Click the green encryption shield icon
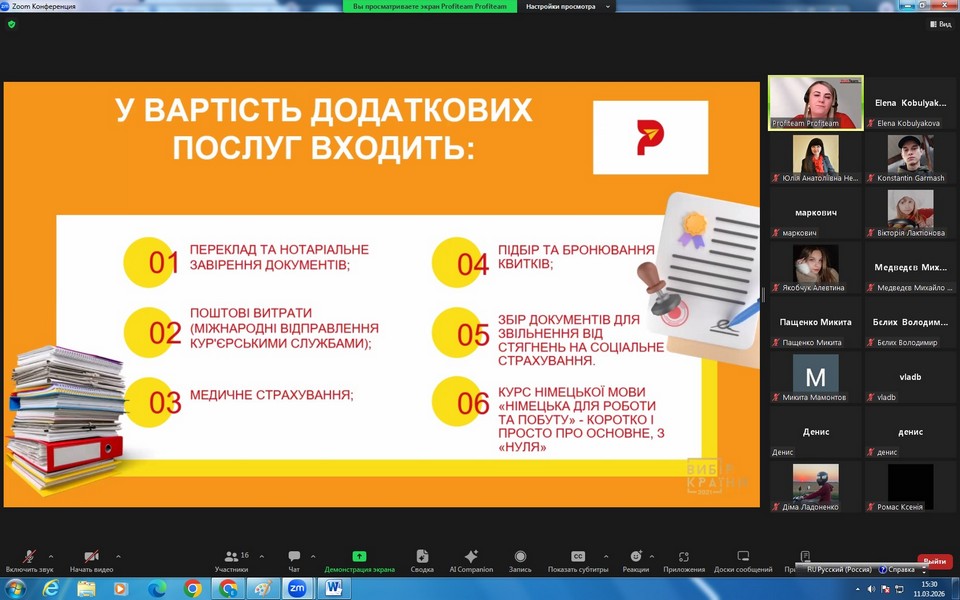Viewport: 960px width, 600px height. (x=12, y=24)
